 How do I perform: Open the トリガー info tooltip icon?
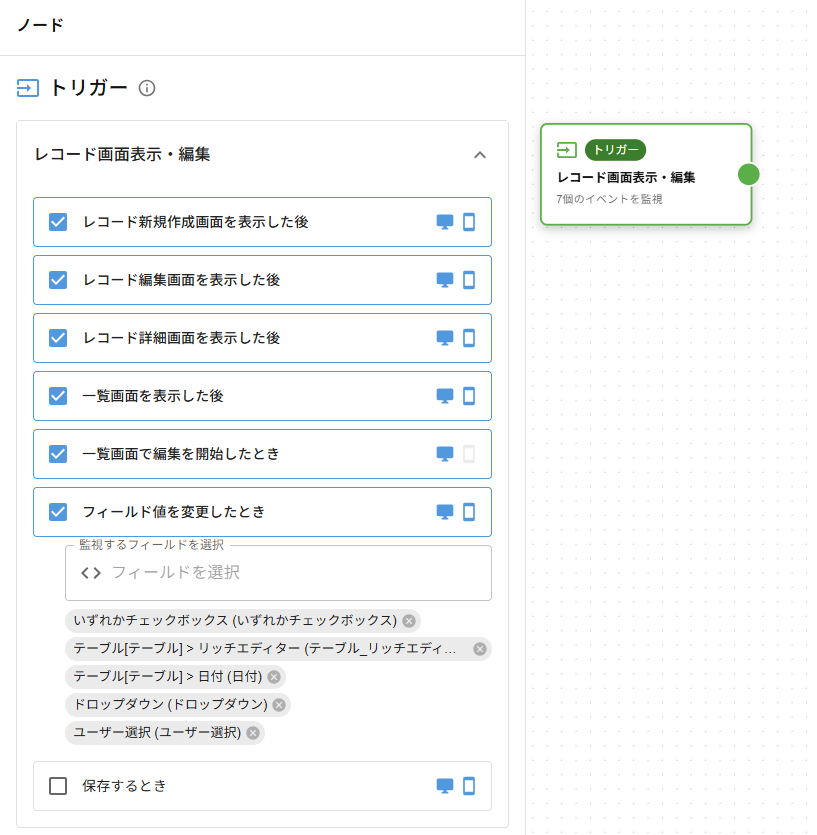(148, 88)
